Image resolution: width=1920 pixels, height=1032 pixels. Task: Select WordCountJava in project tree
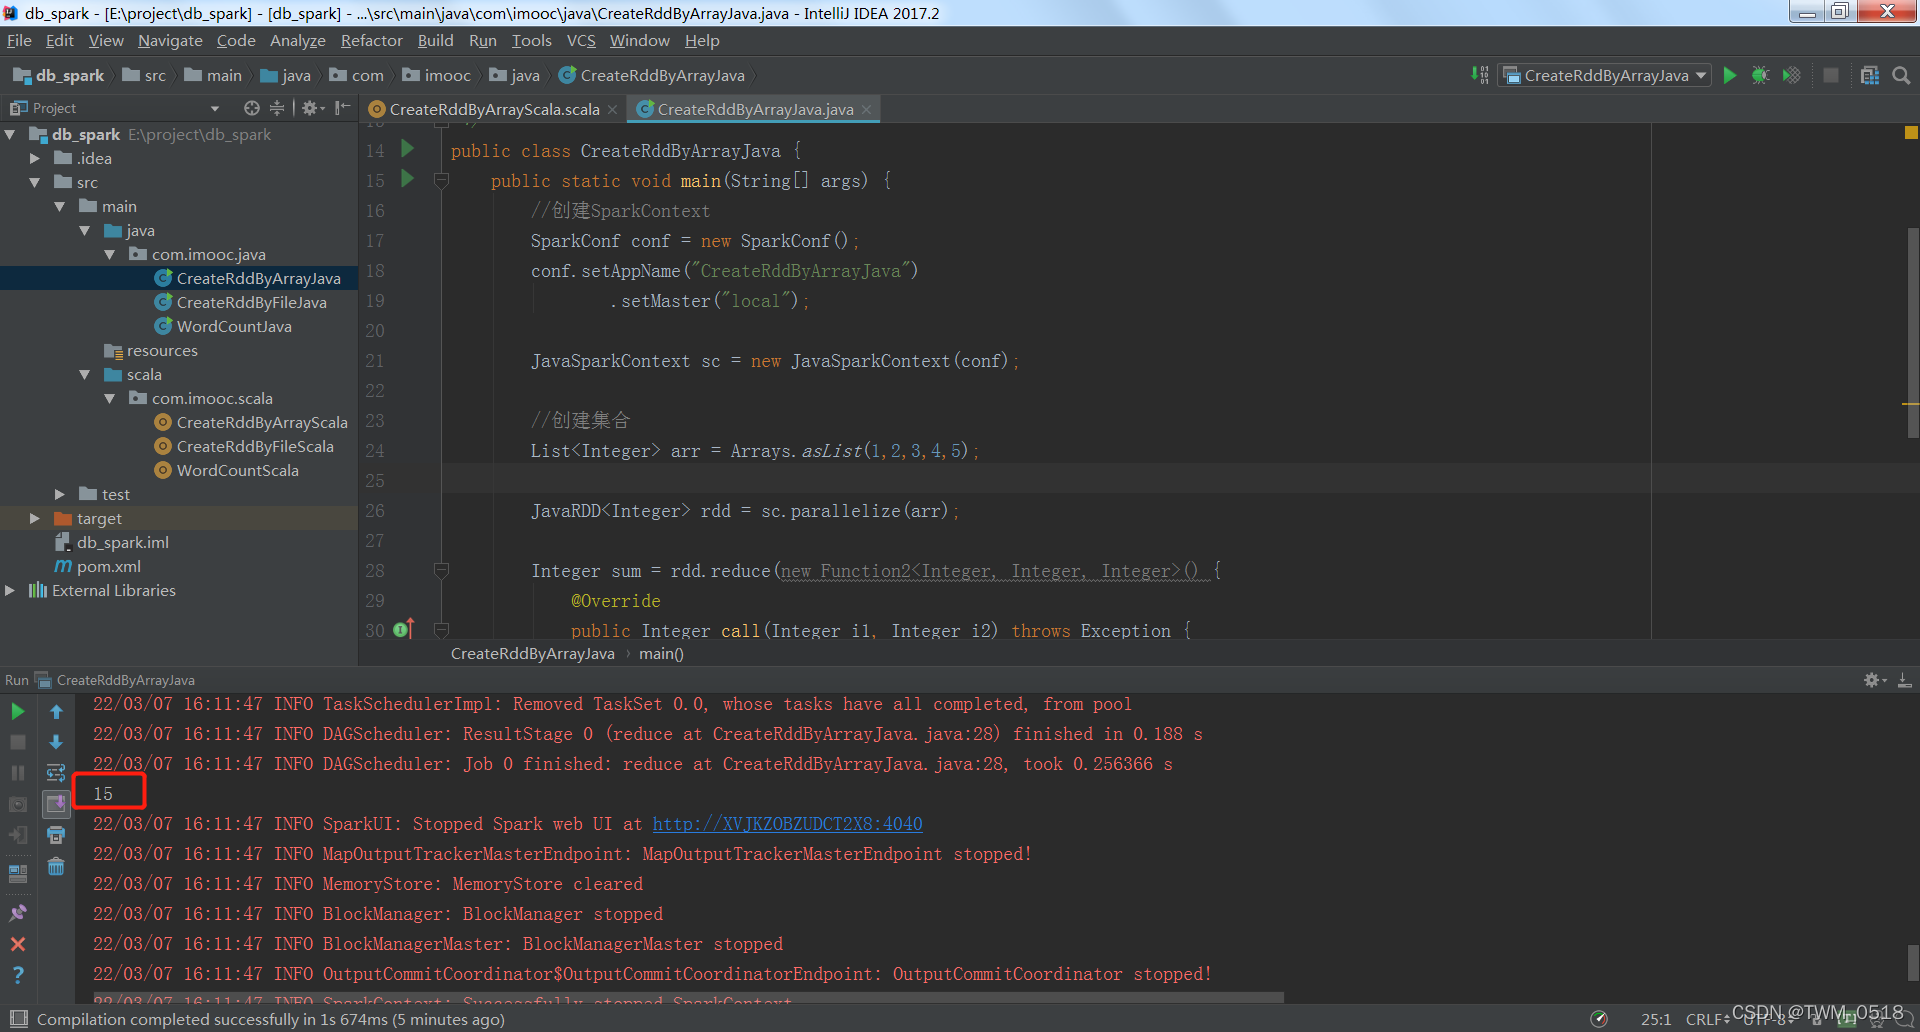(x=222, y=326)
